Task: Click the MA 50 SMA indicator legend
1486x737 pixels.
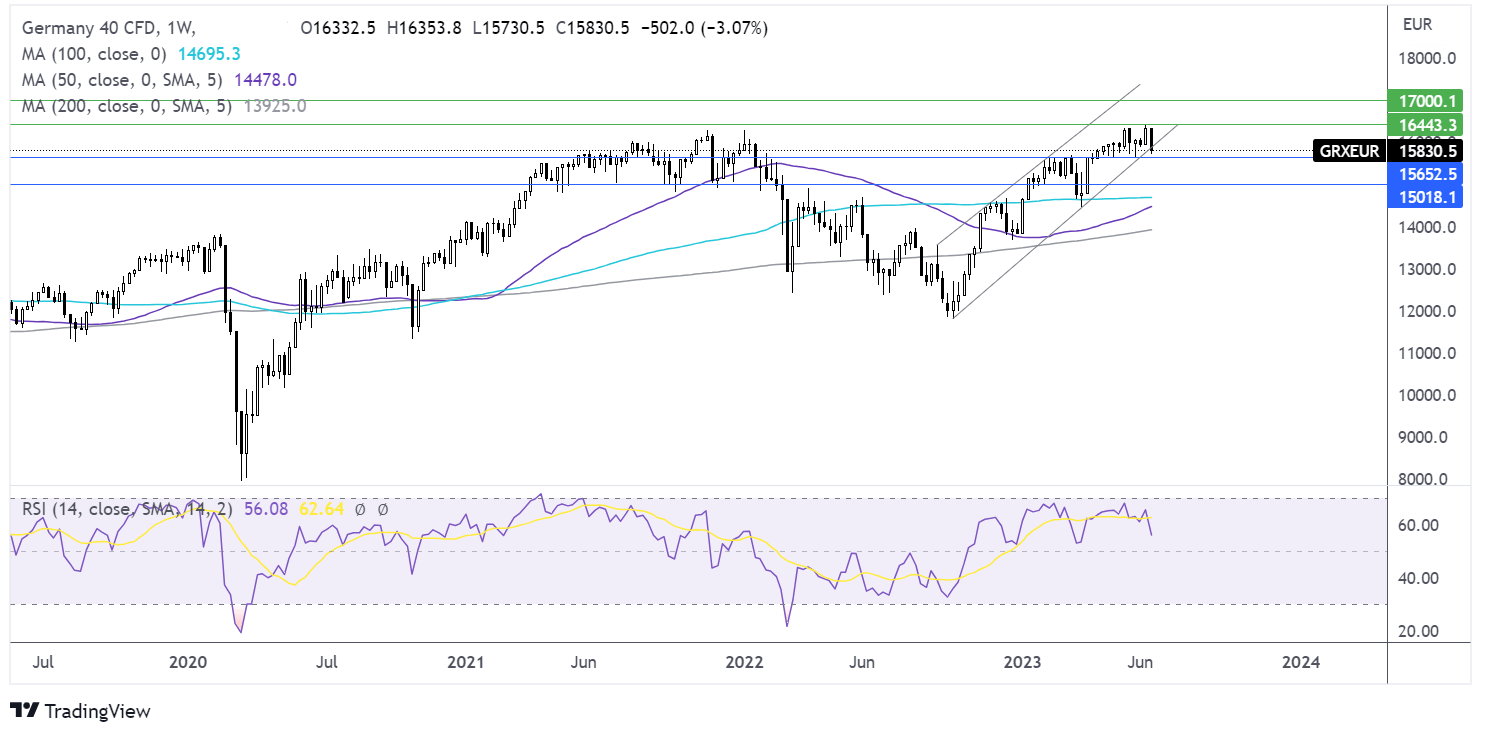Action: coord(159,80)
